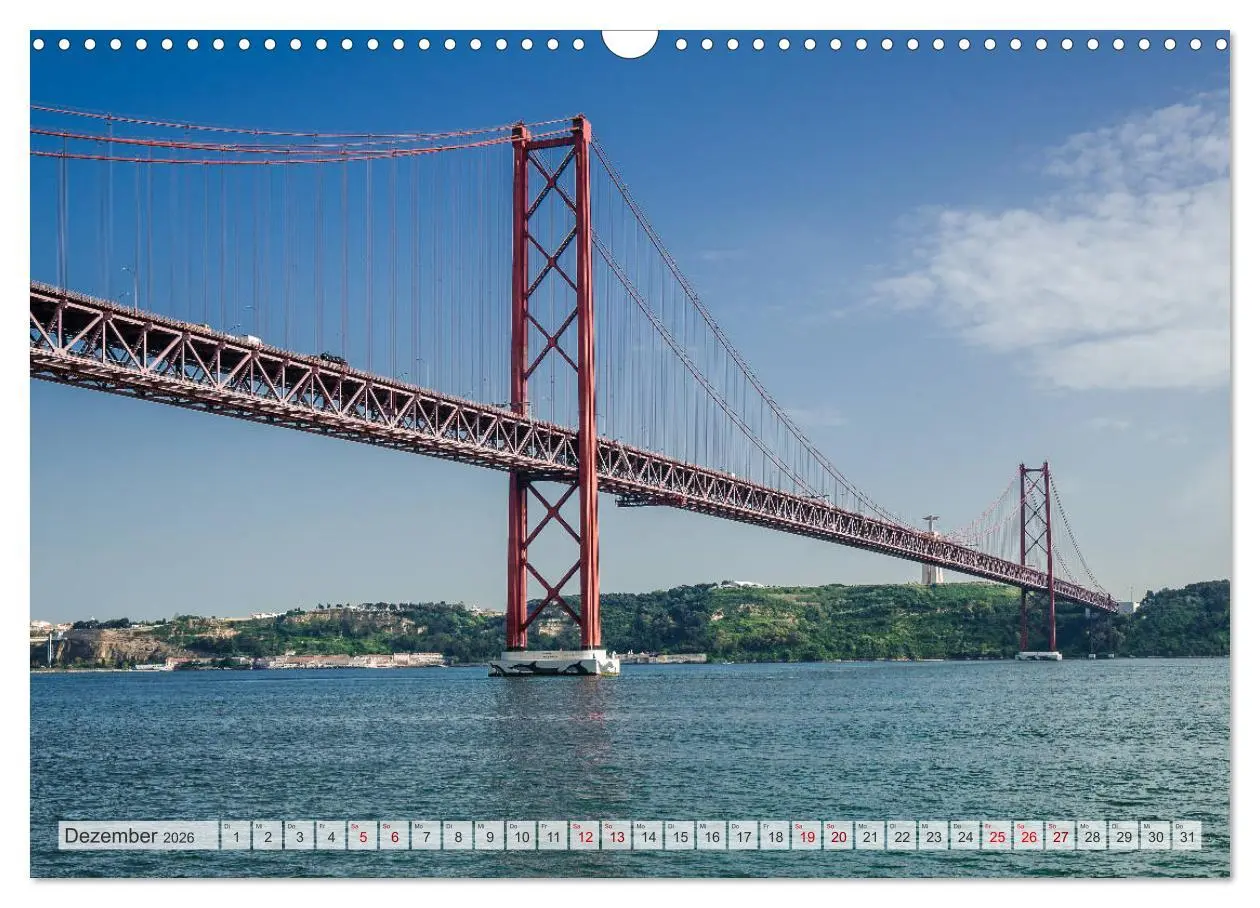
Task: Select the red date 26
Action: (1027, 836)
